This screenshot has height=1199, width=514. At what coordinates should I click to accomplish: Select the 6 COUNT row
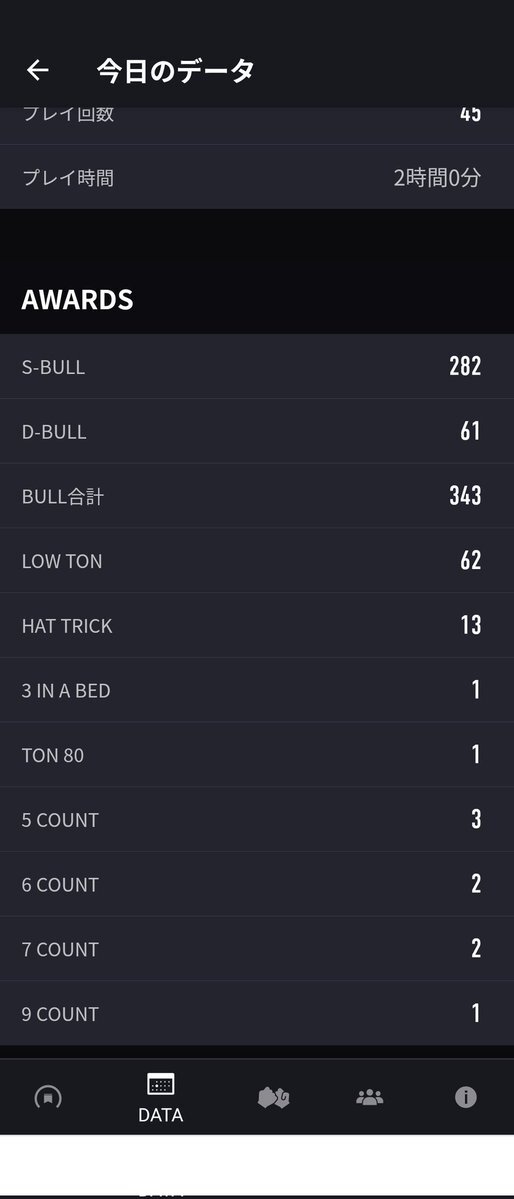click(x=257, y=884)
